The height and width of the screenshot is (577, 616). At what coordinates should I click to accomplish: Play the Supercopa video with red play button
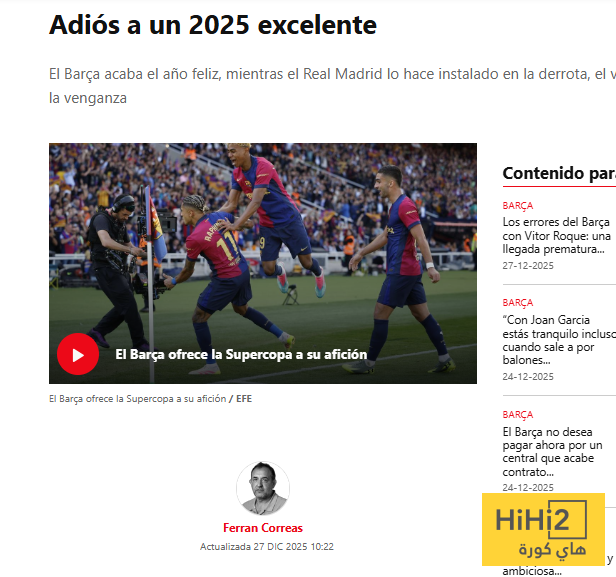[x=78, y=354]
